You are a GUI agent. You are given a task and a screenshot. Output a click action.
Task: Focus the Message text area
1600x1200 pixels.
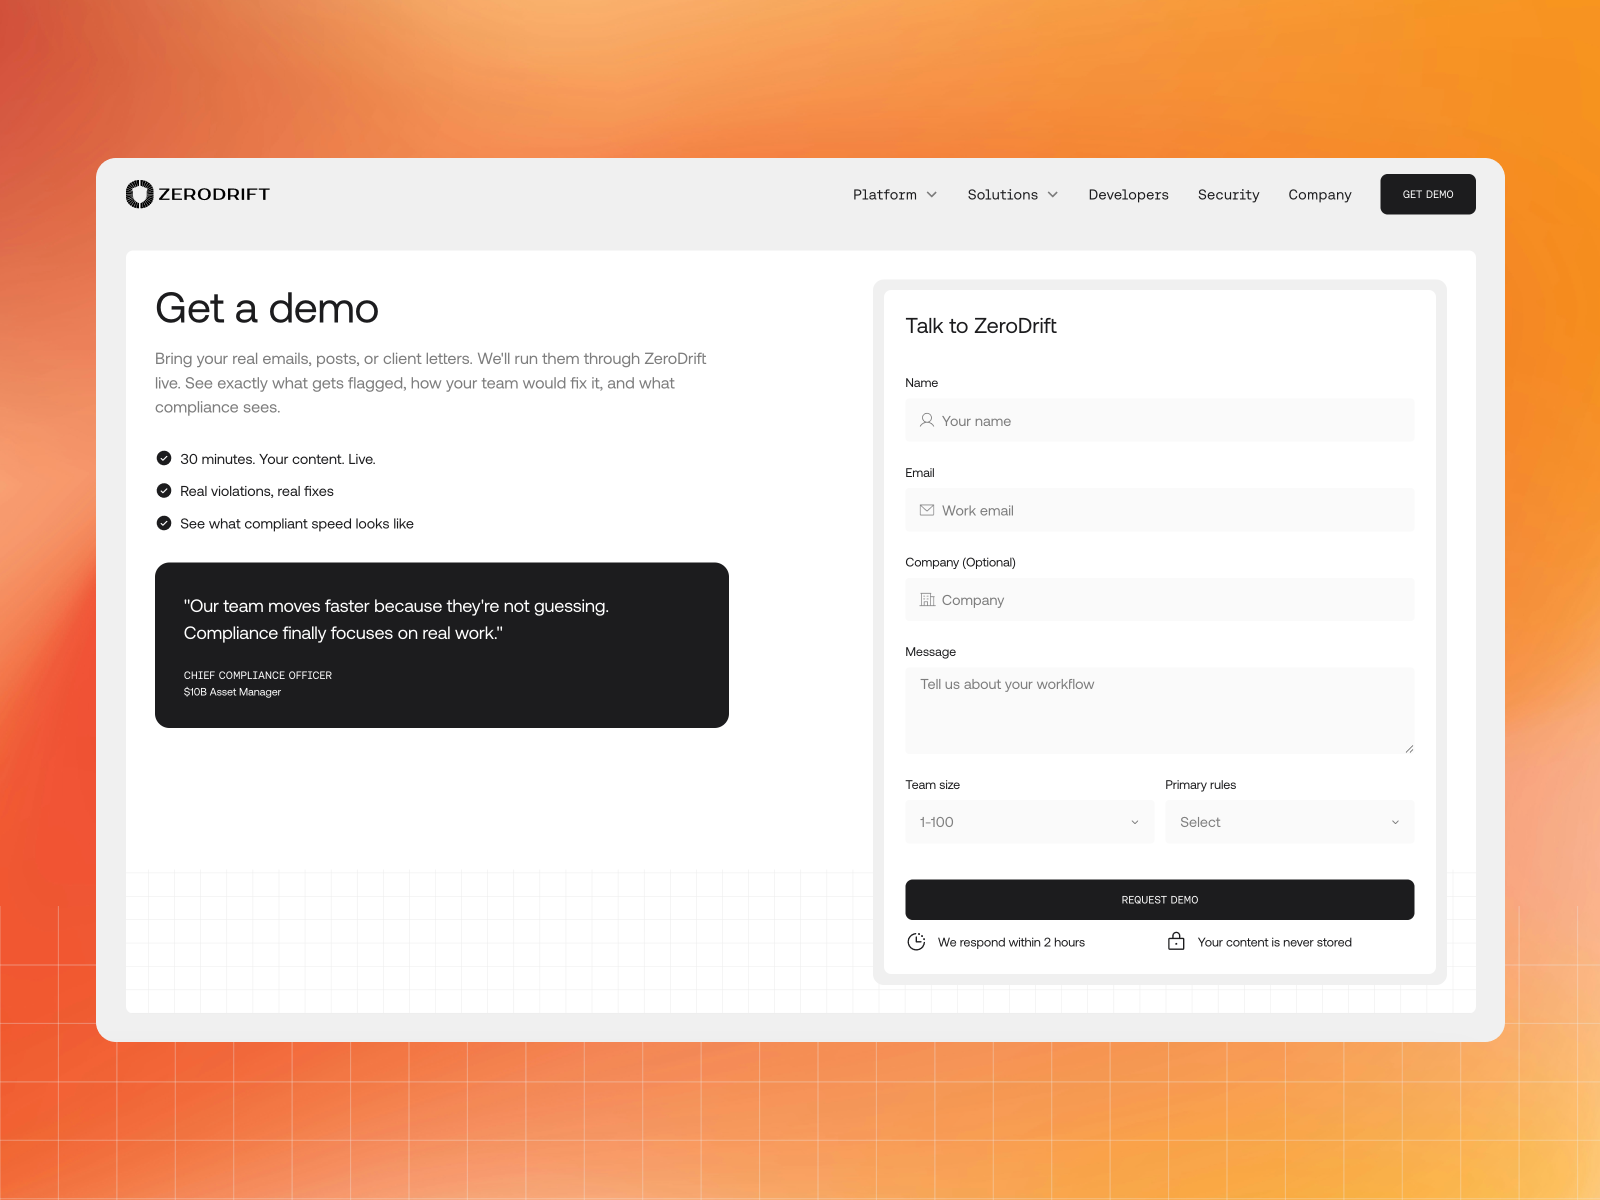[1159, 710]
